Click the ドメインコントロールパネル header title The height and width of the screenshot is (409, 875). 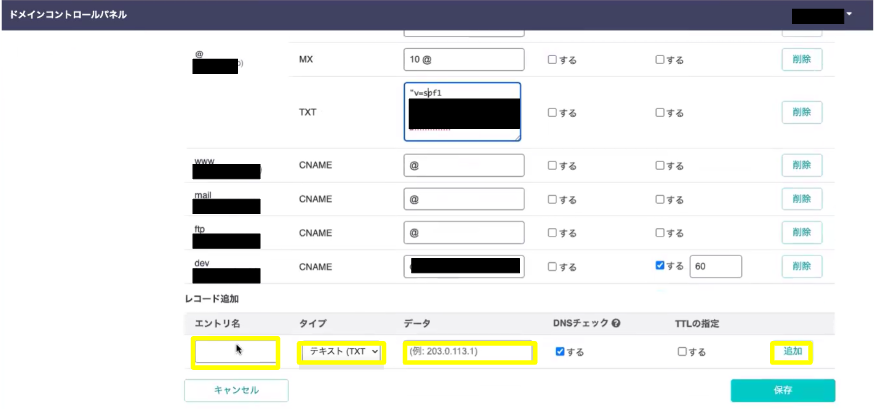68,15
